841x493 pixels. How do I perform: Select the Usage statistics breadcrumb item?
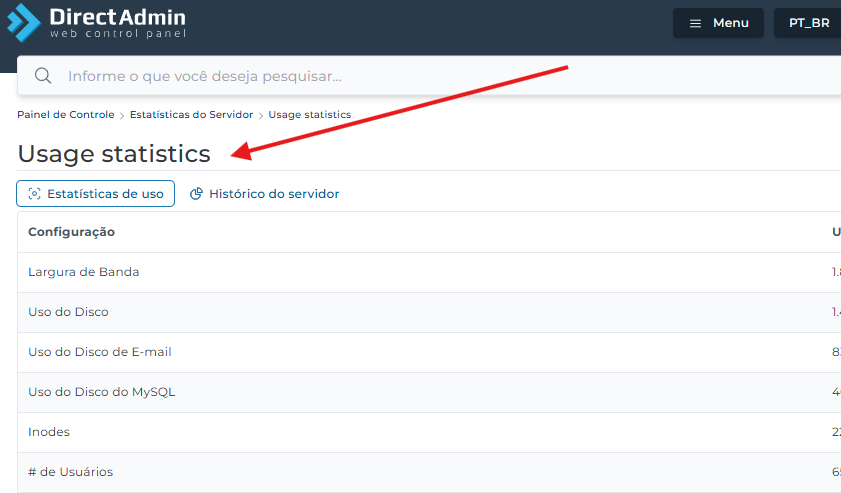pyautogui.click(x=309, y=115)
